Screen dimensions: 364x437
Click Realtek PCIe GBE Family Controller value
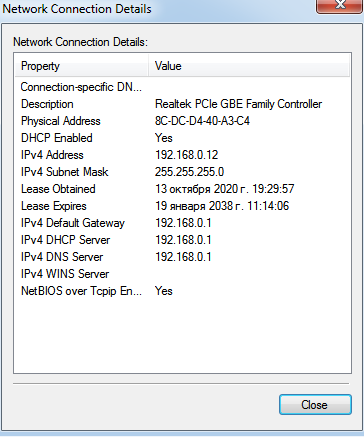[x=238, y=104]
